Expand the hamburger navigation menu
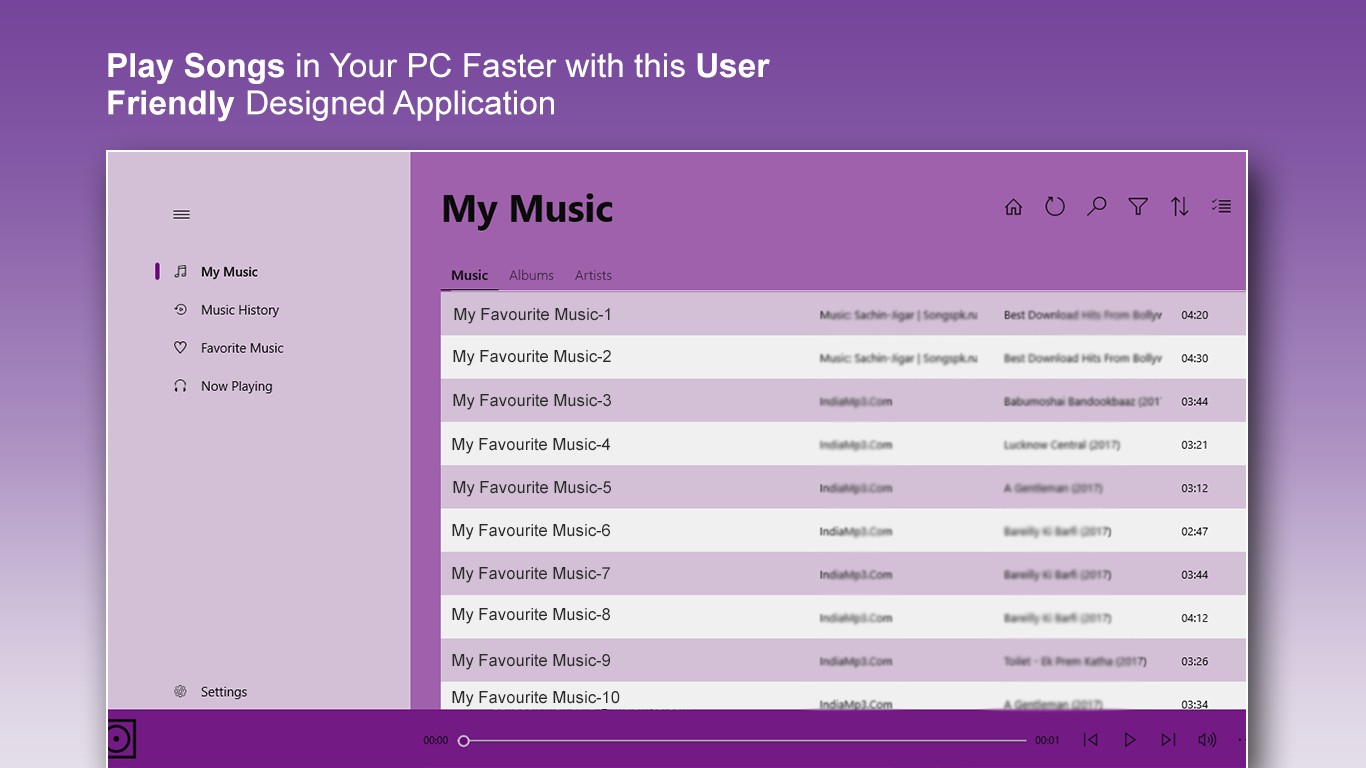The height and width of the screenshot is (768, 1366). [181, 214]
